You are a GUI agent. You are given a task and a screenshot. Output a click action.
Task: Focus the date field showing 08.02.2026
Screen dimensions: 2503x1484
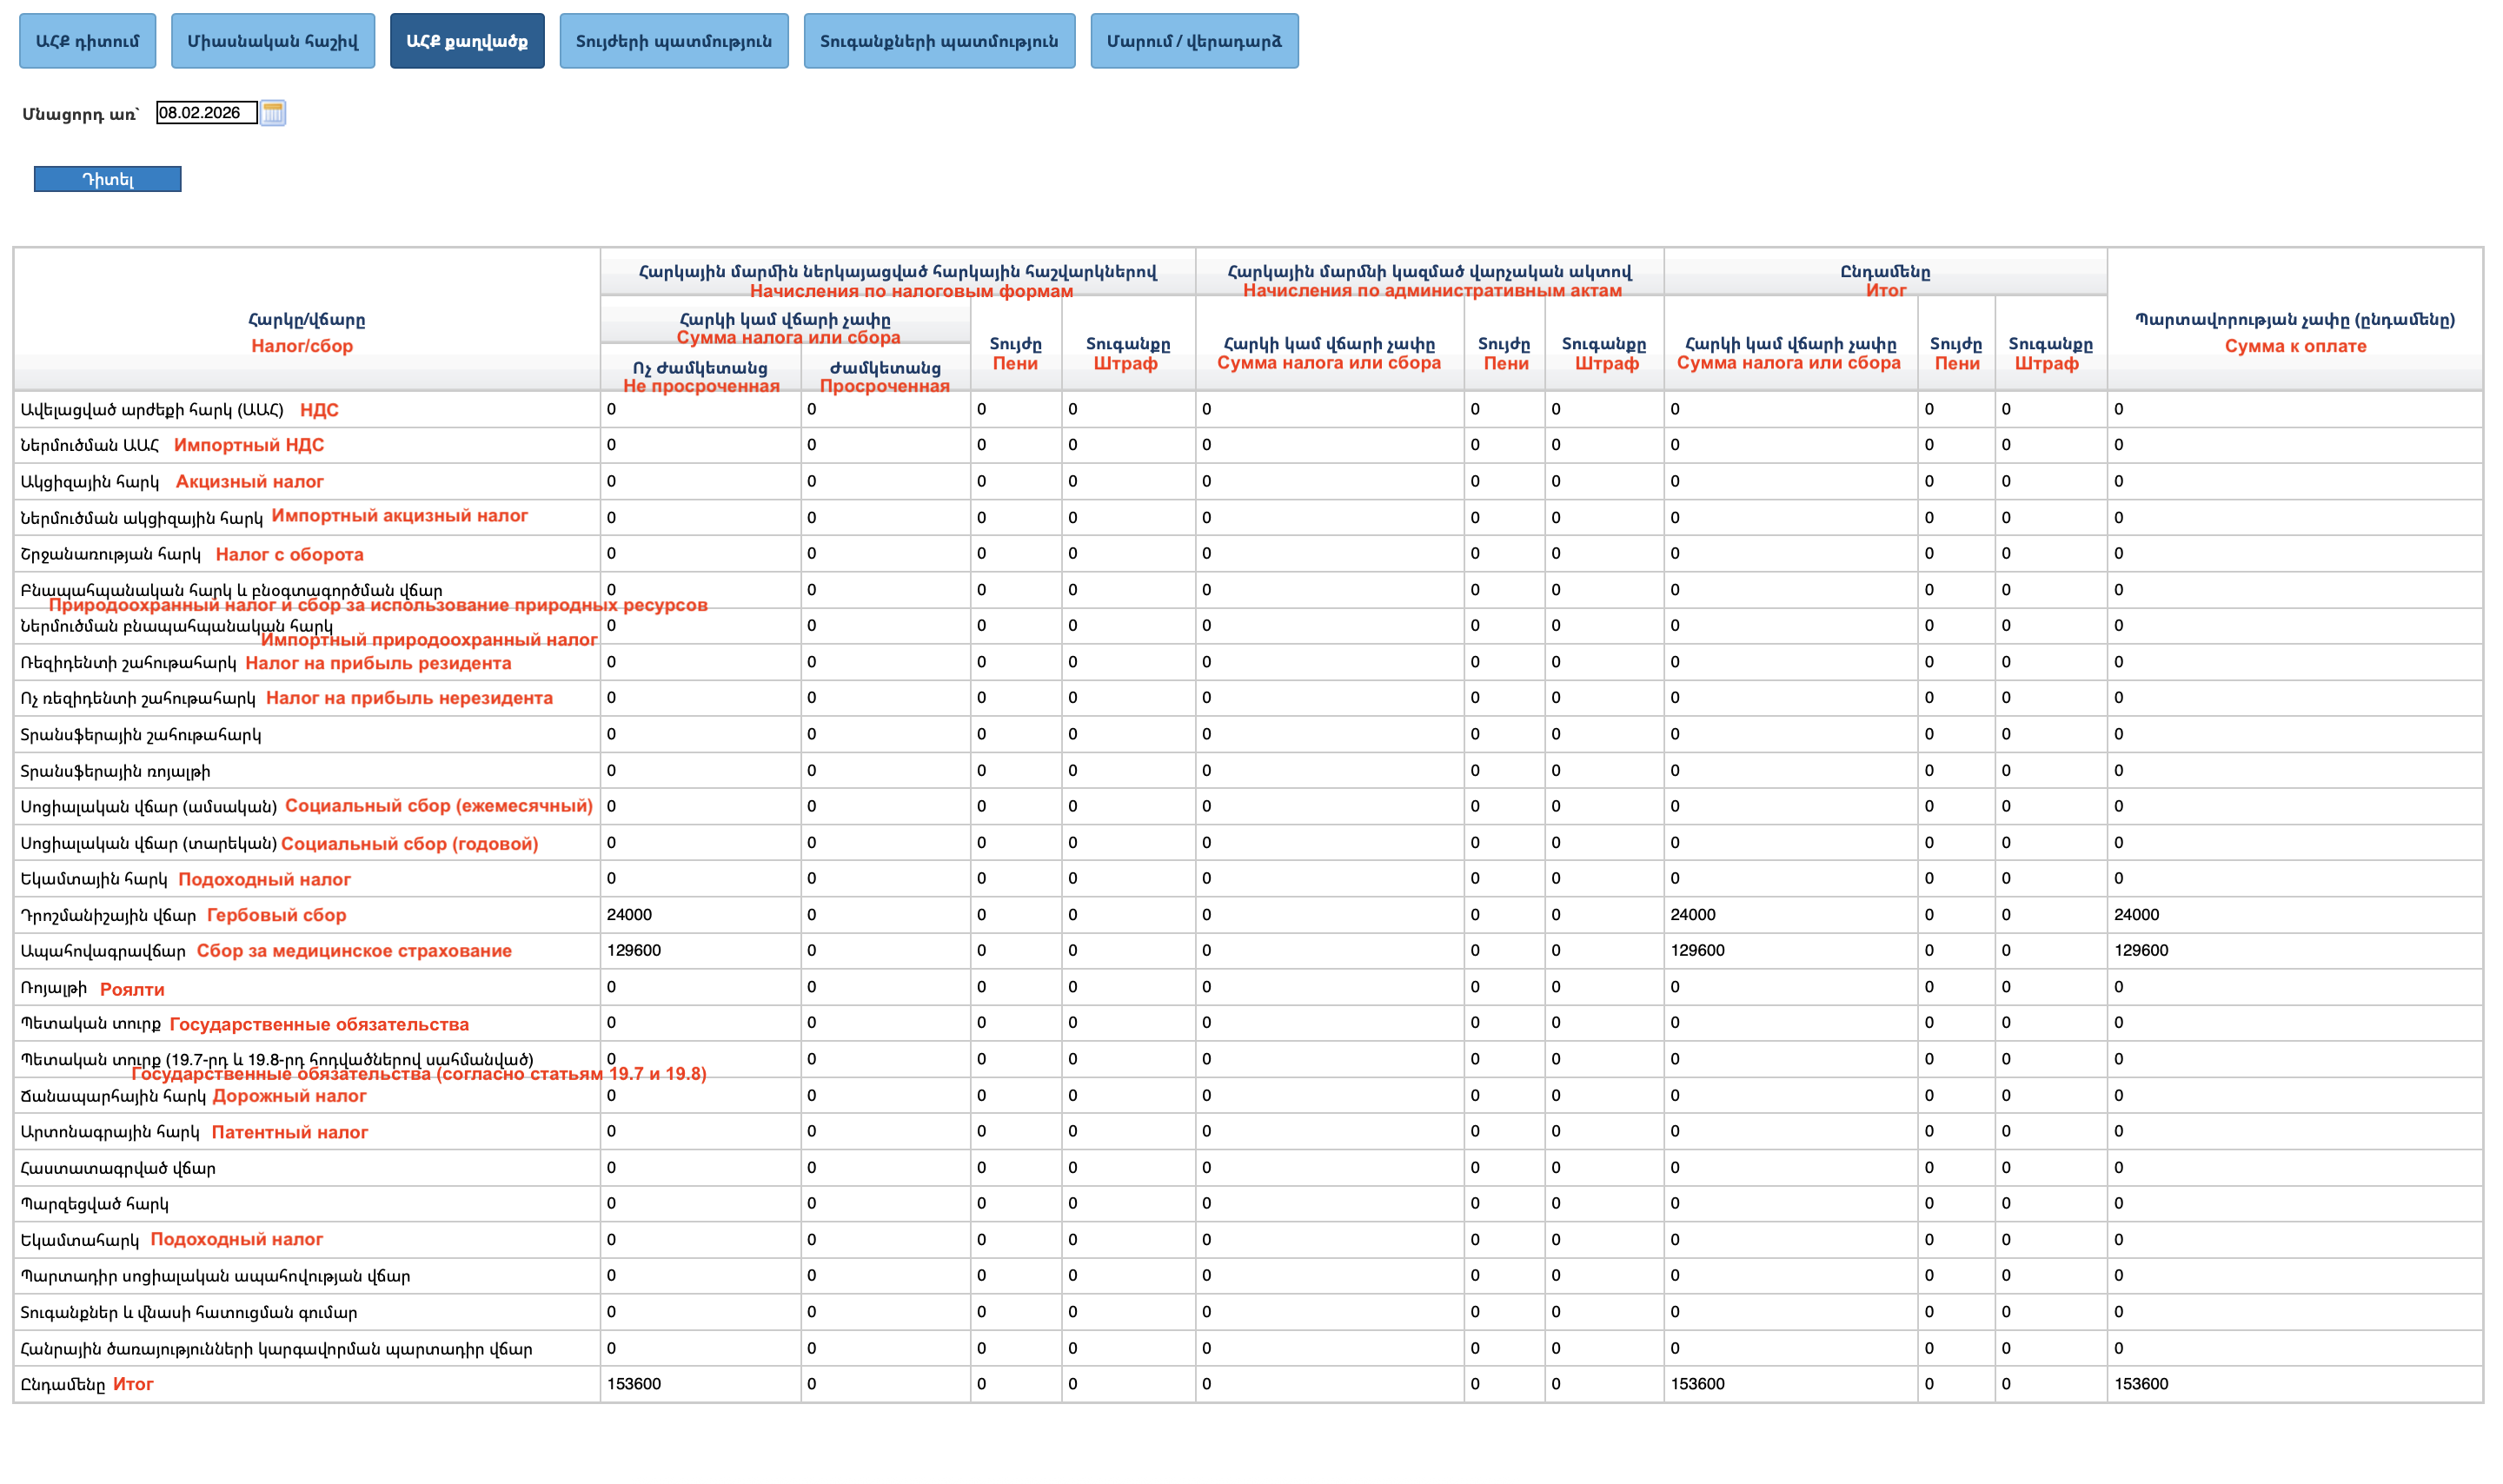(x=207, y=113)
